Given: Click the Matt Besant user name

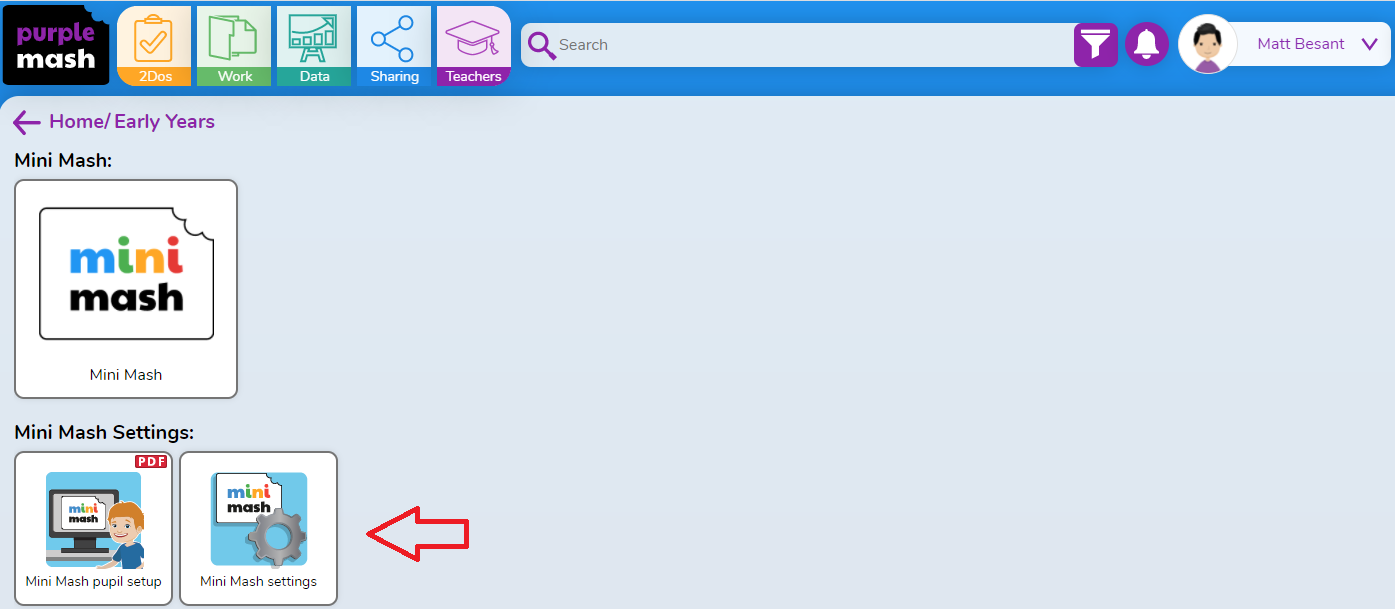Looking at the screenshot, I should [1301, 44].
